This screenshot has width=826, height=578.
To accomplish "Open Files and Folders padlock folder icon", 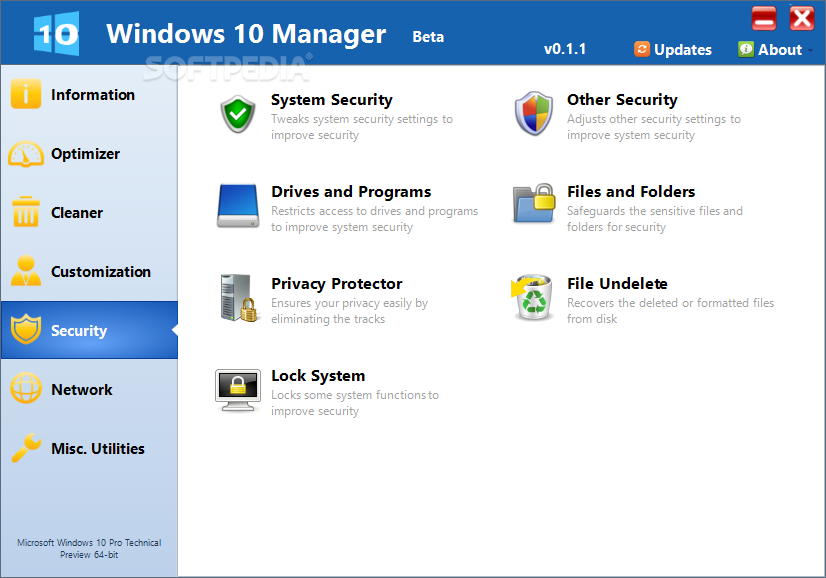I will pyautogui.click(x=533, y=204).
